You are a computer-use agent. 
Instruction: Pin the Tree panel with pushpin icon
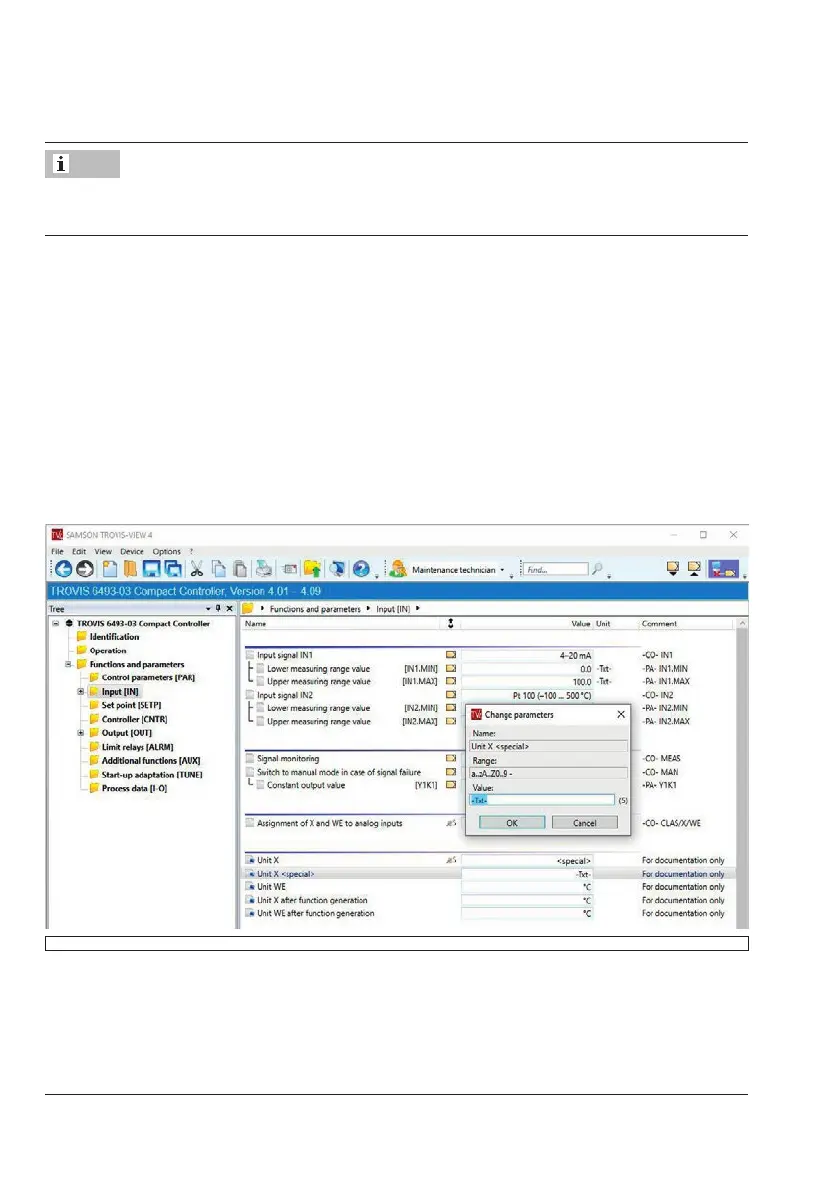(x=218, y=608)
